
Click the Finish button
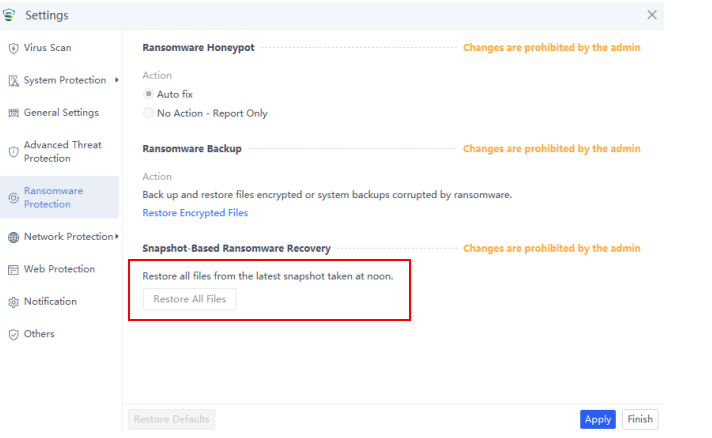click(x=640, y=419)
